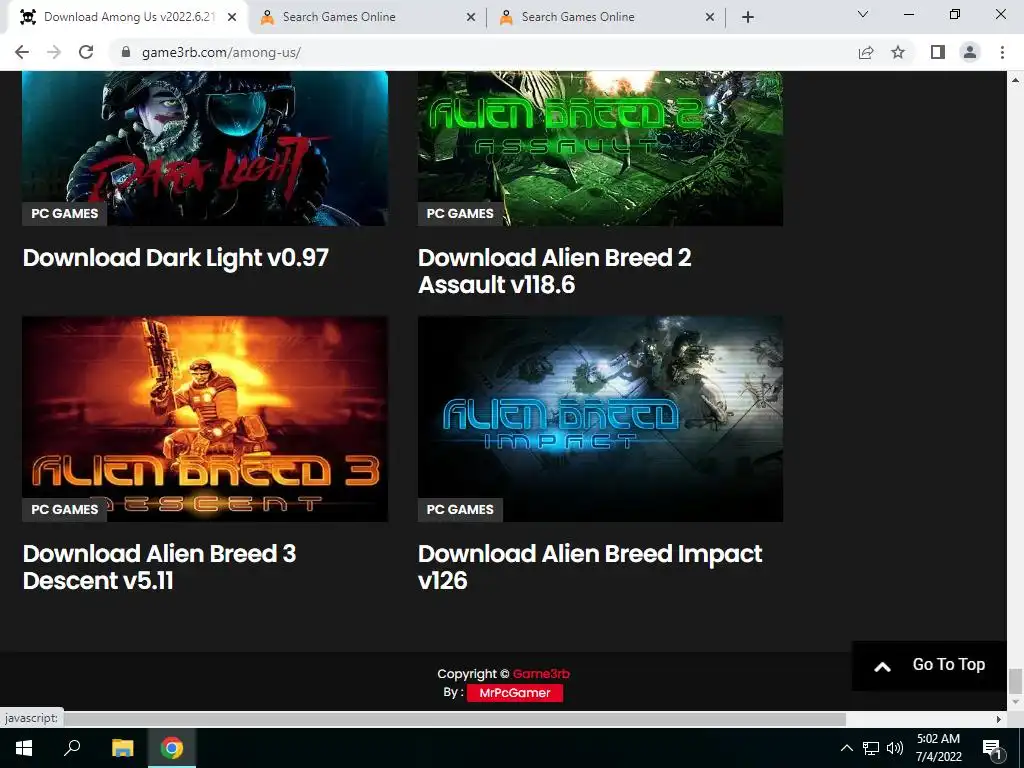1024x768 pixels.
Task: Open the Alien Breed Impact thumbnail
Action: pyautogui.click(x=600, y=419)
